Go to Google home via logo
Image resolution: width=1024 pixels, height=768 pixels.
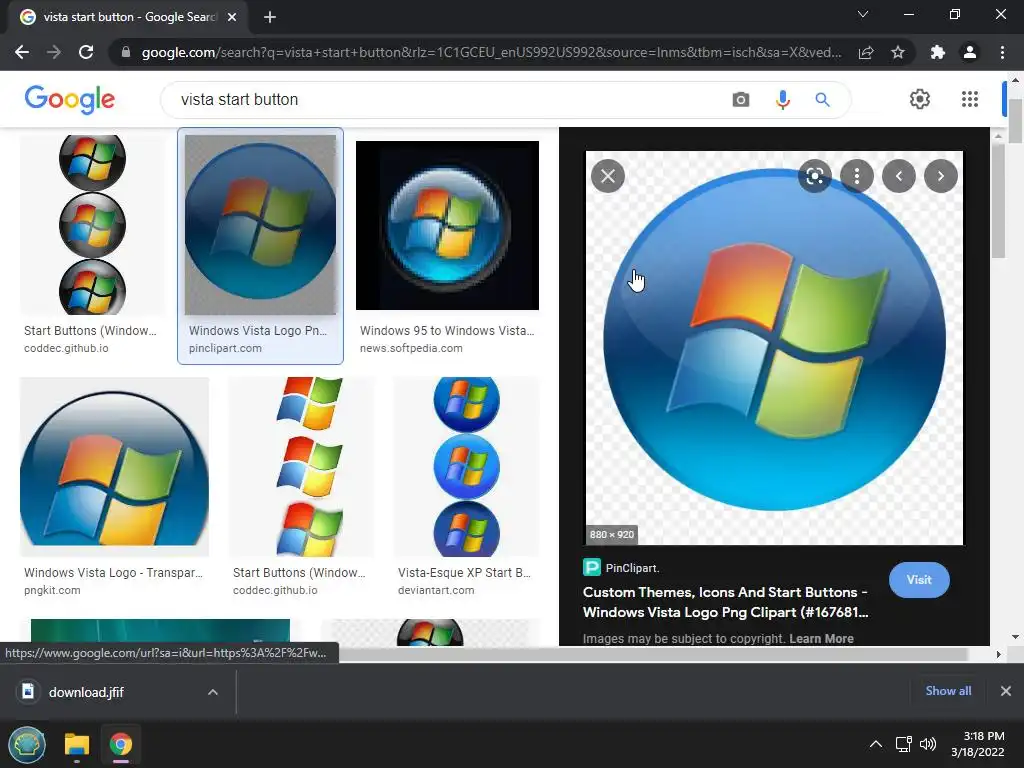pos(70,99)
